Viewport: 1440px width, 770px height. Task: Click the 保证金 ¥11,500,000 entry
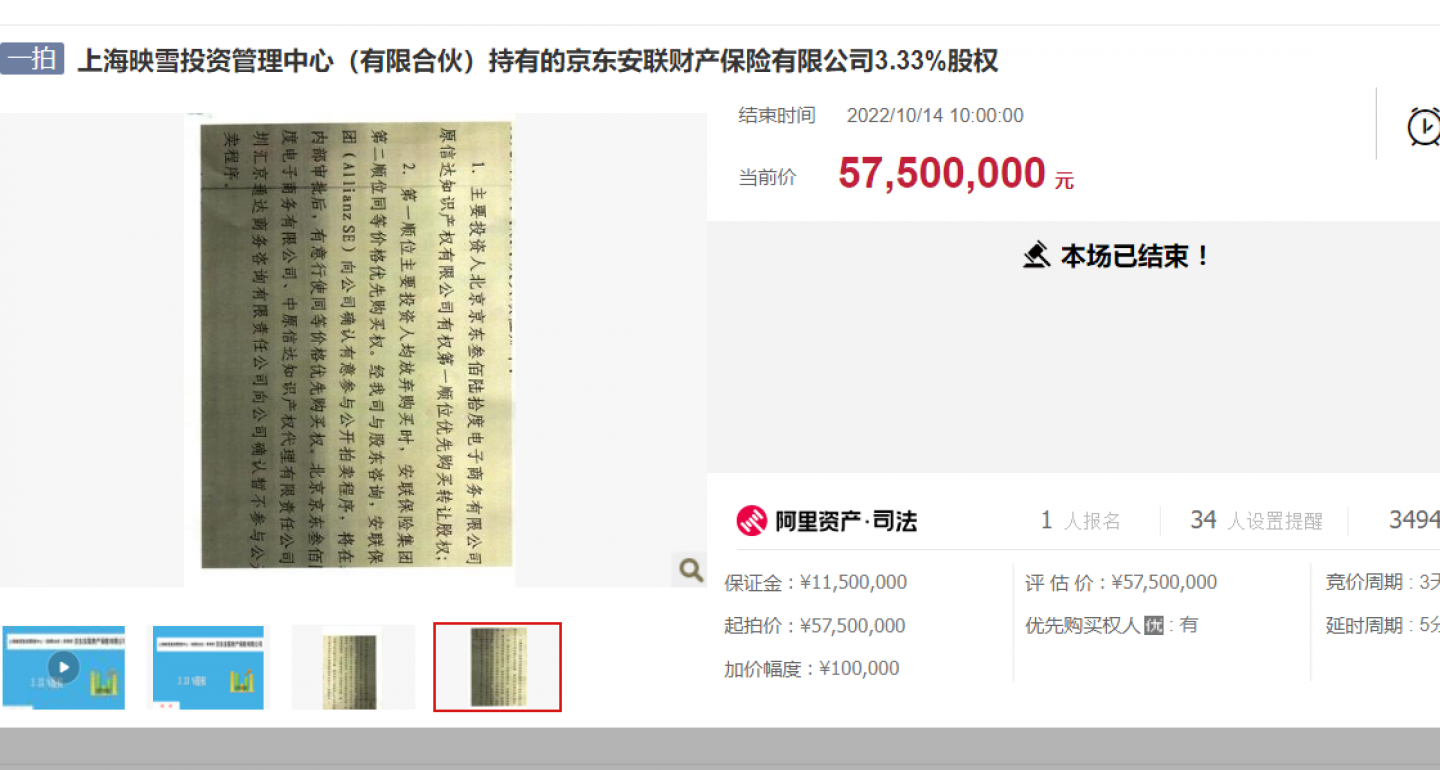[816, 582]
